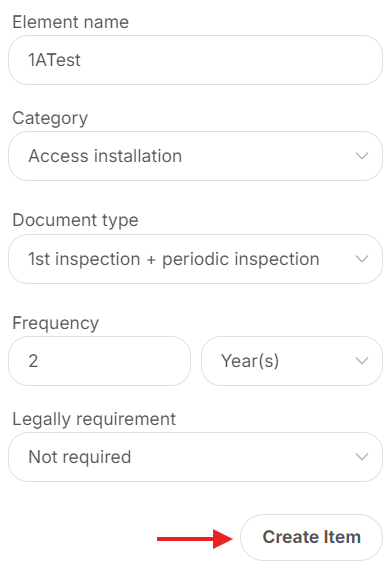Click the Category dropdown chevron arrow
This screenshot has width=388, height=568.
coord(362,156)
